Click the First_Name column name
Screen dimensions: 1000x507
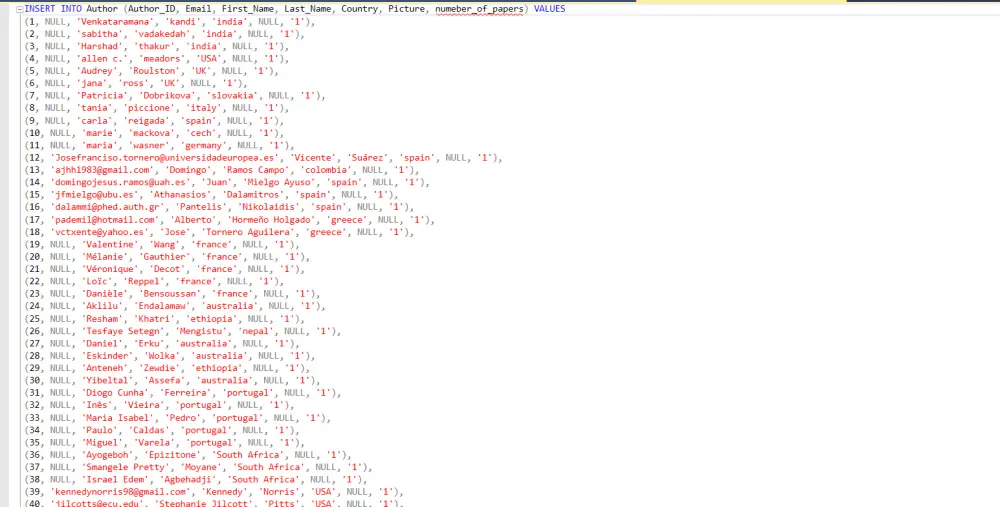(x=247, y=9)
